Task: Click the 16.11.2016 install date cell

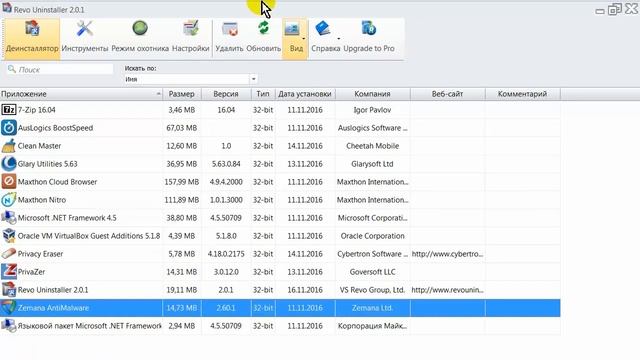Action: [305, 289]
